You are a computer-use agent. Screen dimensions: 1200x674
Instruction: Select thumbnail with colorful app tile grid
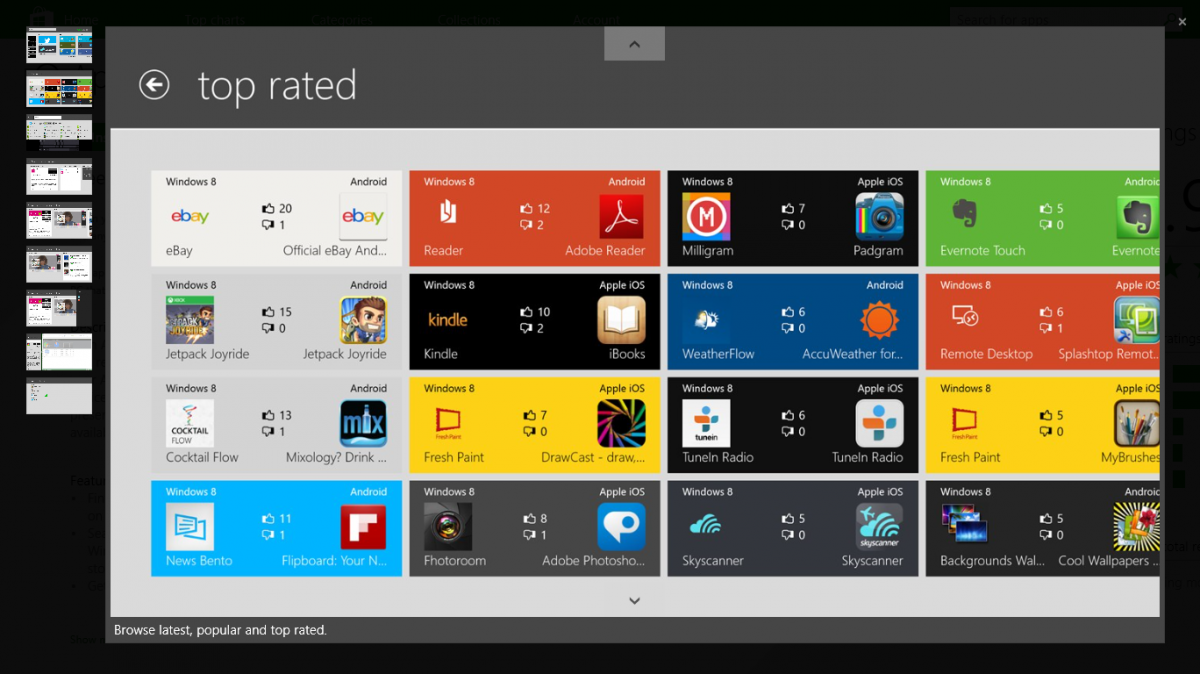click(59, 89)
